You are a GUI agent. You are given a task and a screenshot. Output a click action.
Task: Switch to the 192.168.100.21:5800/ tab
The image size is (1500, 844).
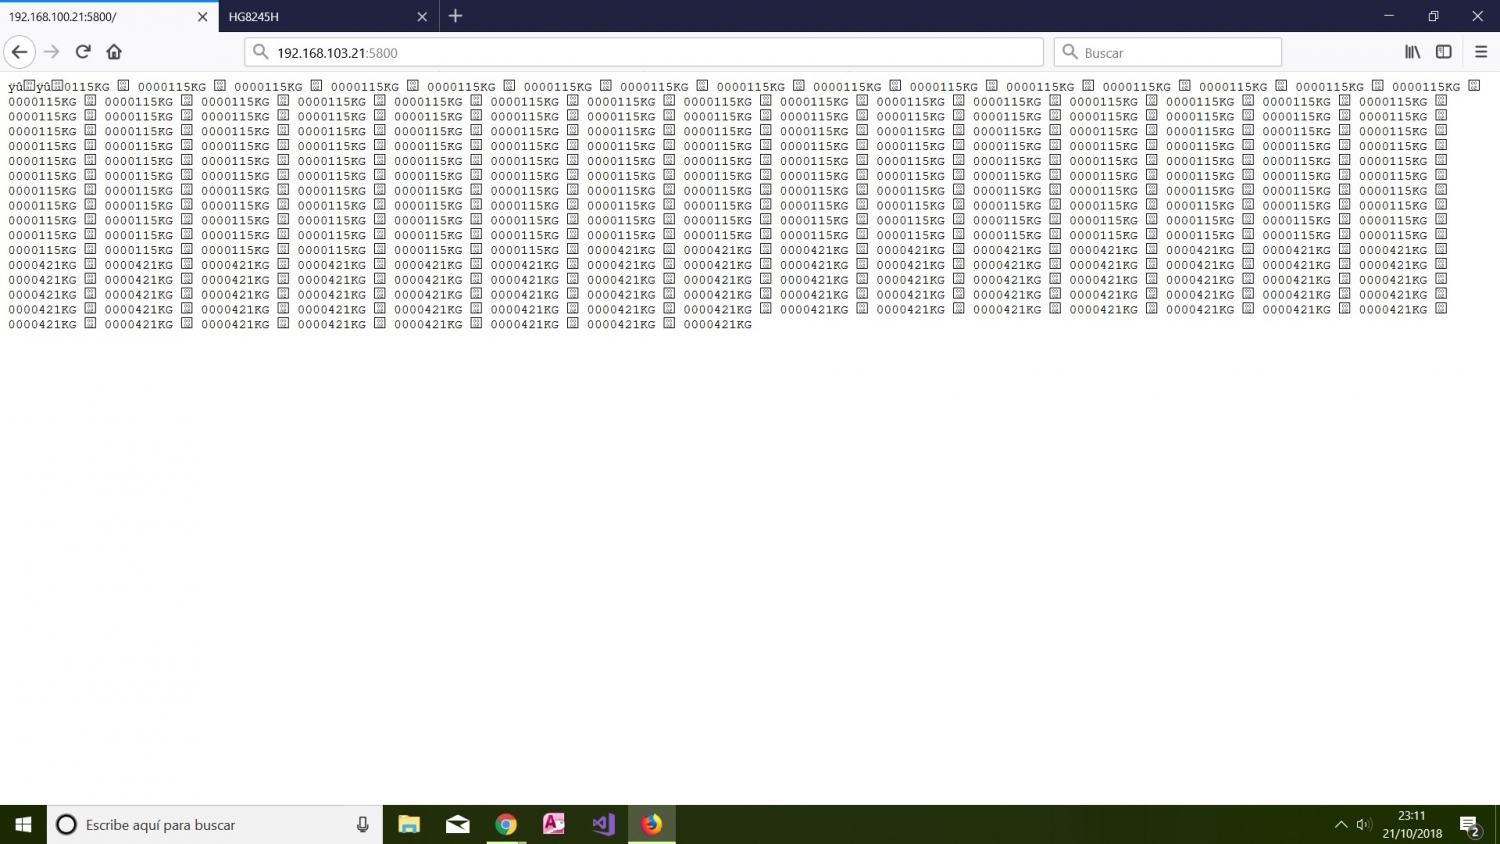coord(109,17)
